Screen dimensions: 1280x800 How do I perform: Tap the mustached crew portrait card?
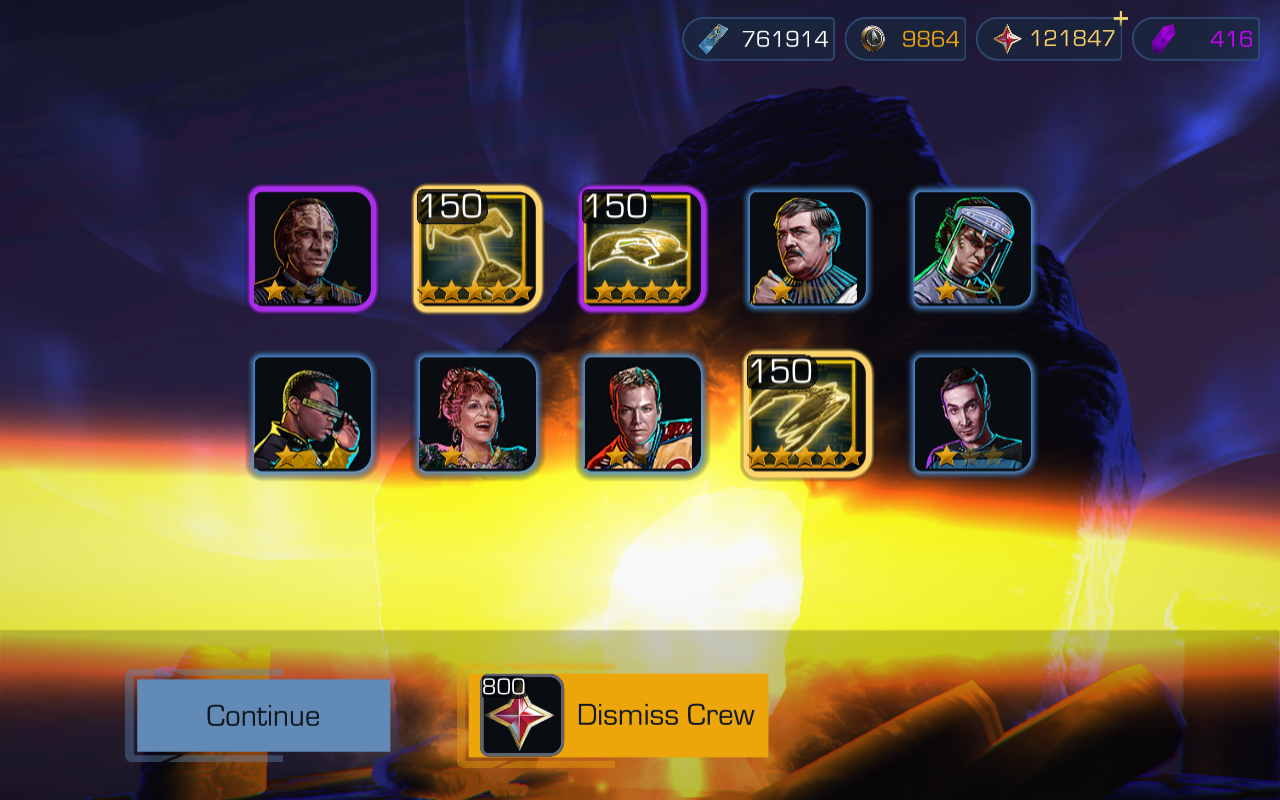coord(808,248)
